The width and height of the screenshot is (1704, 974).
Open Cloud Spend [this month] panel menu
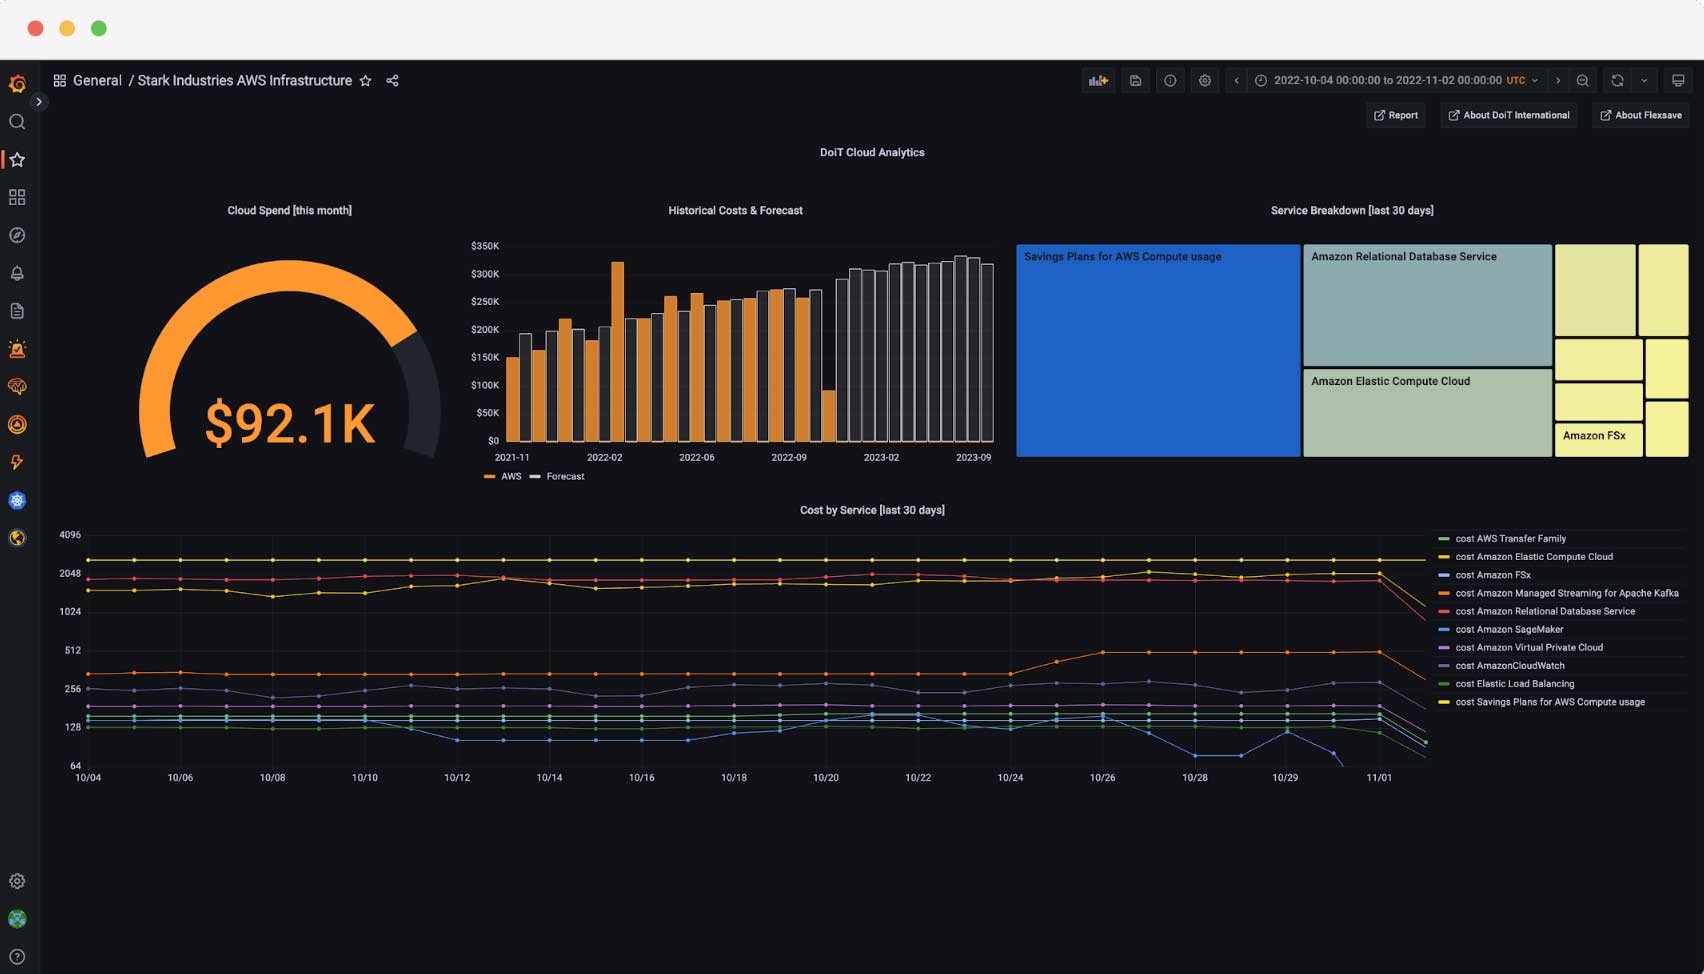(x=289, y=211)
